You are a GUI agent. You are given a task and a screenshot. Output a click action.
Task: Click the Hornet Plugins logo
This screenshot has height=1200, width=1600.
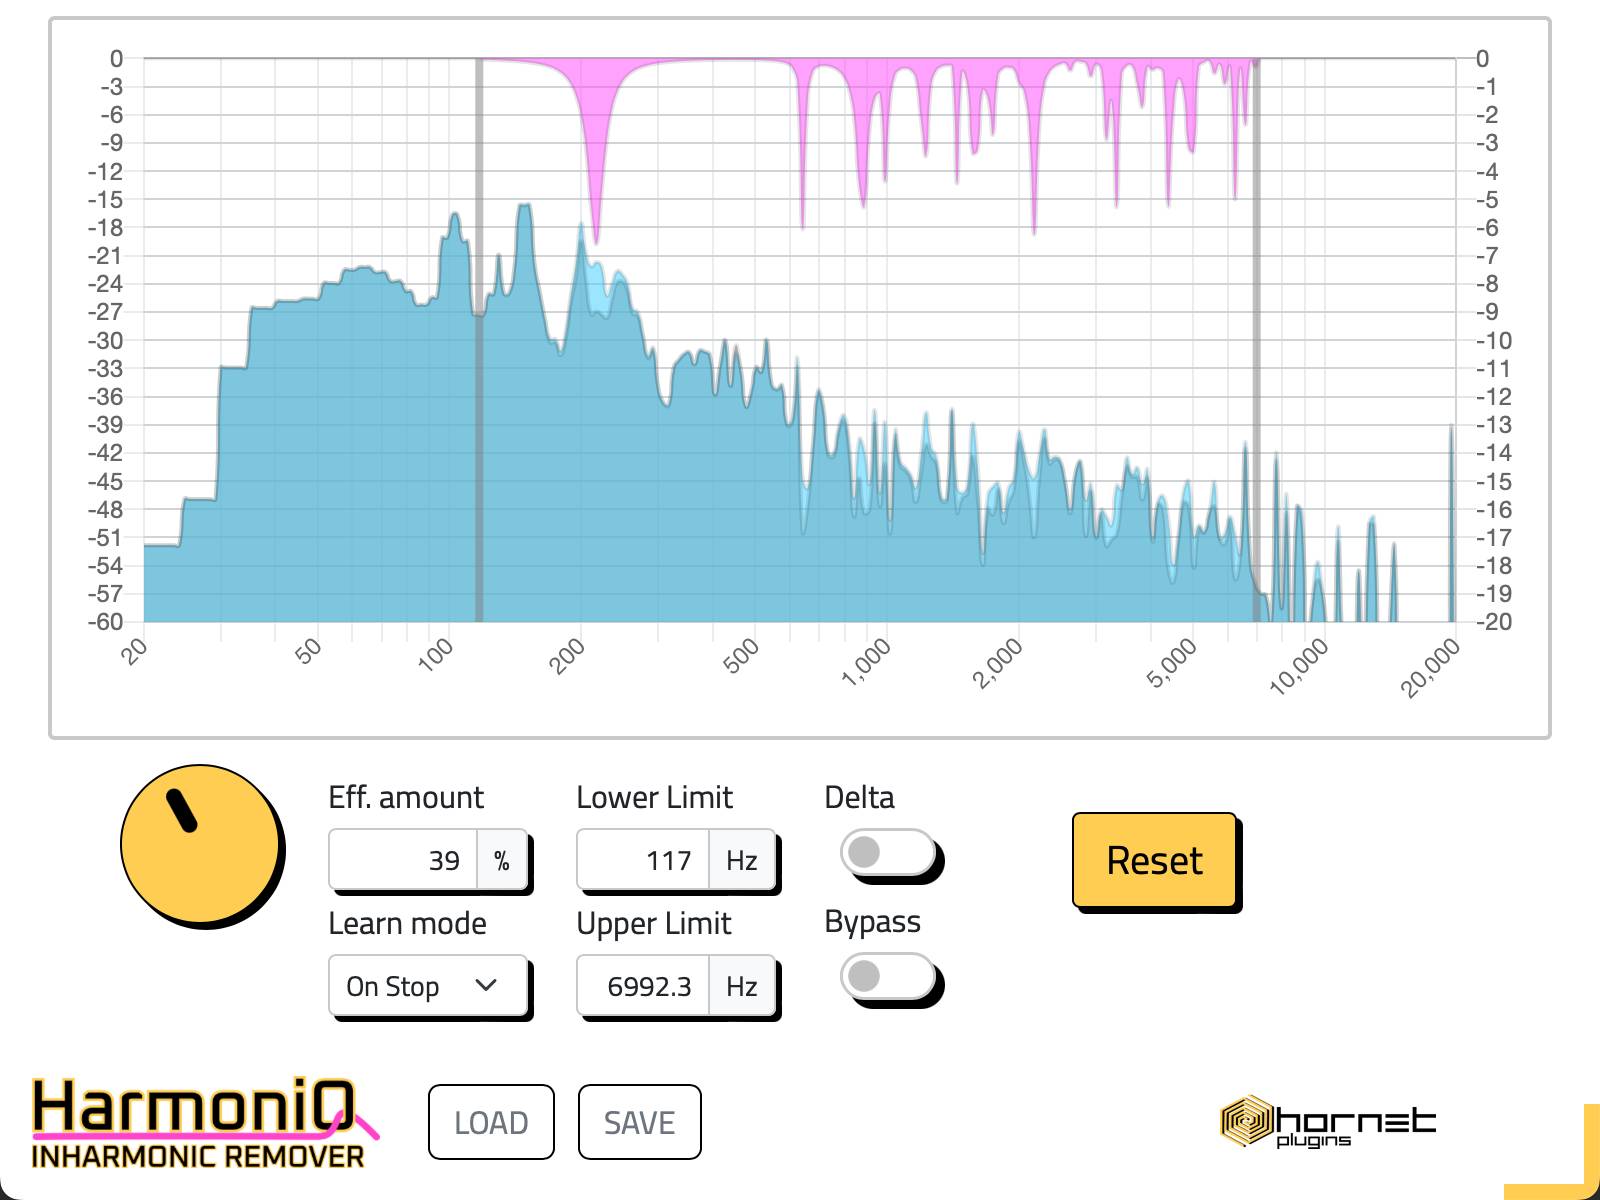pos(1328,1121)
